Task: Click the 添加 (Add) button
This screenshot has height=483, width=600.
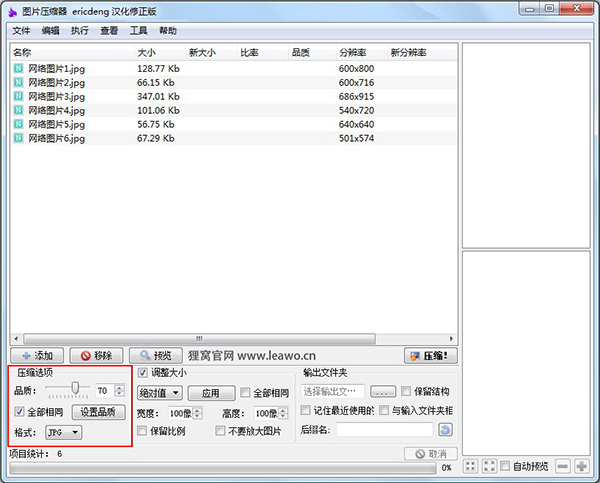Action: (37, 355)
